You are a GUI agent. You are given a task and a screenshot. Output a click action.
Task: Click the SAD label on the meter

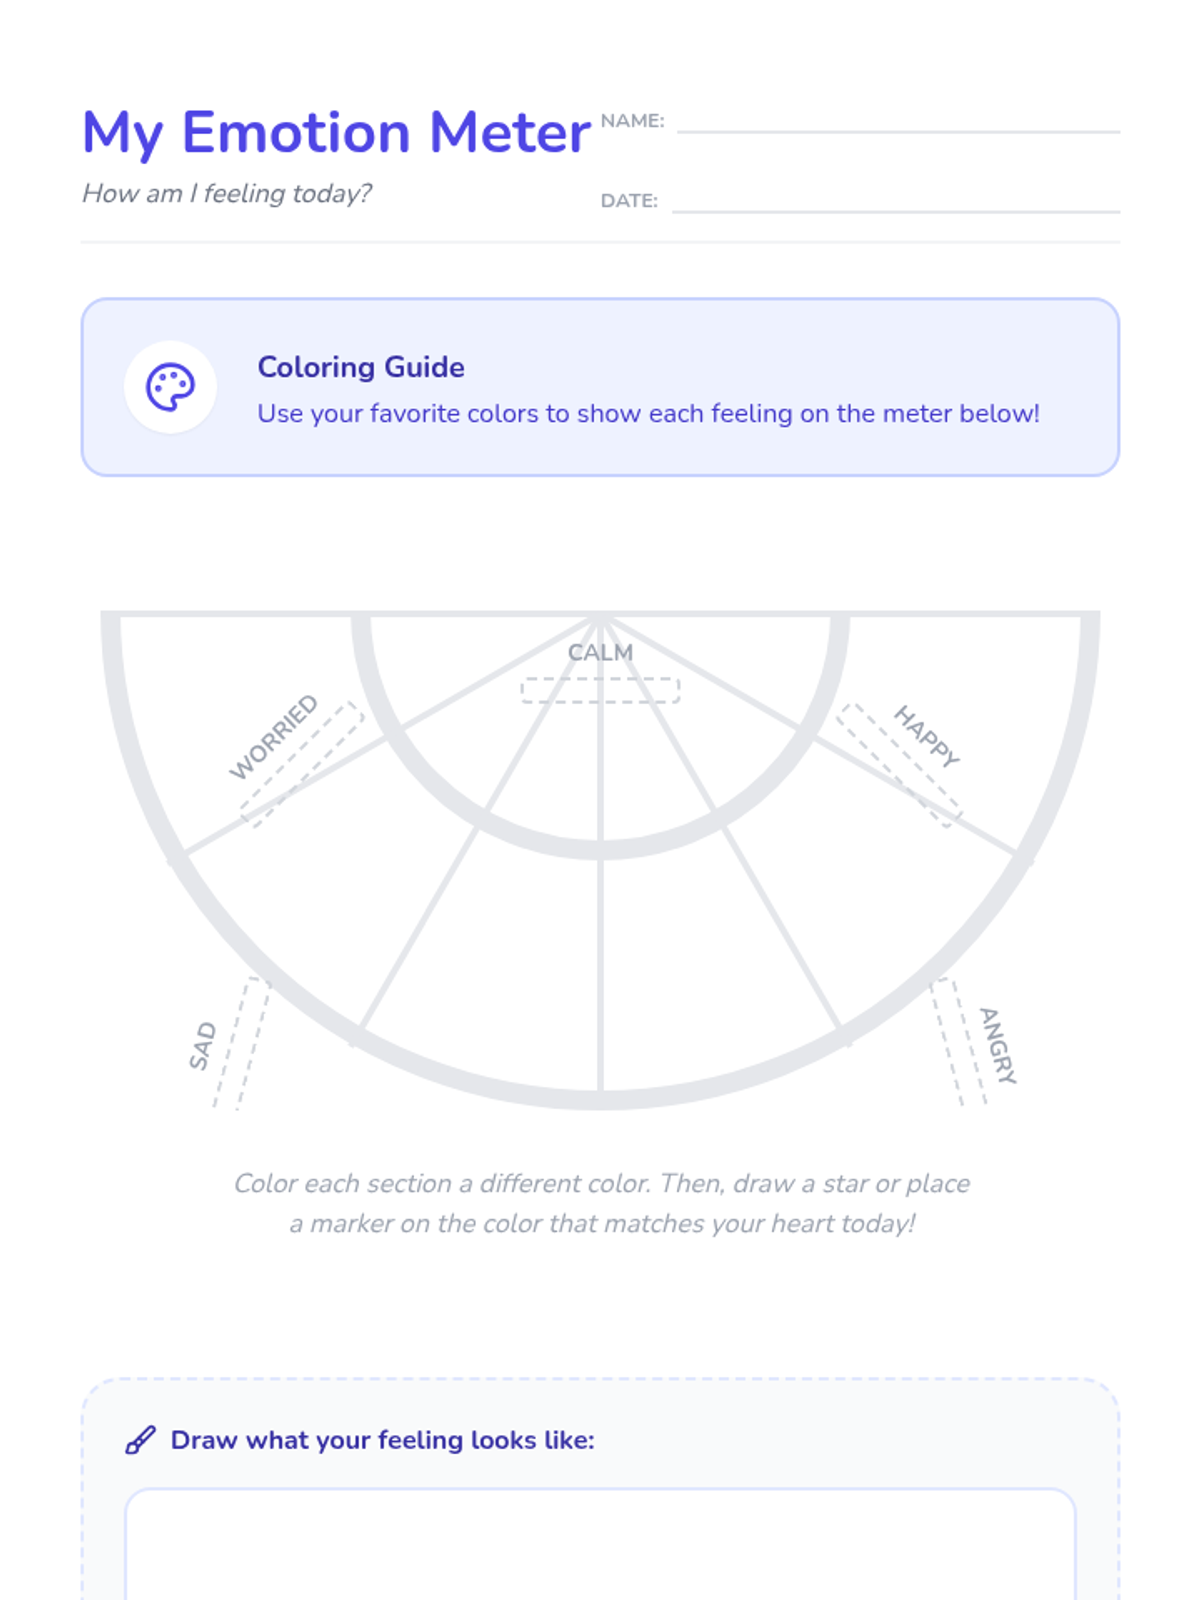point(202,1046)
